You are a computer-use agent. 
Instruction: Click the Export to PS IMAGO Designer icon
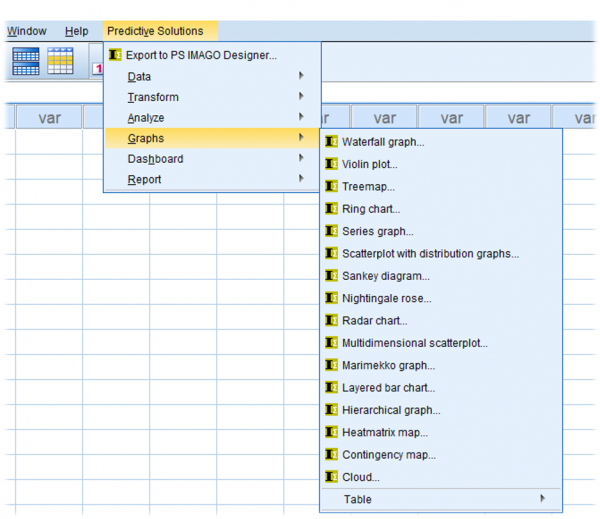point(116,55)
